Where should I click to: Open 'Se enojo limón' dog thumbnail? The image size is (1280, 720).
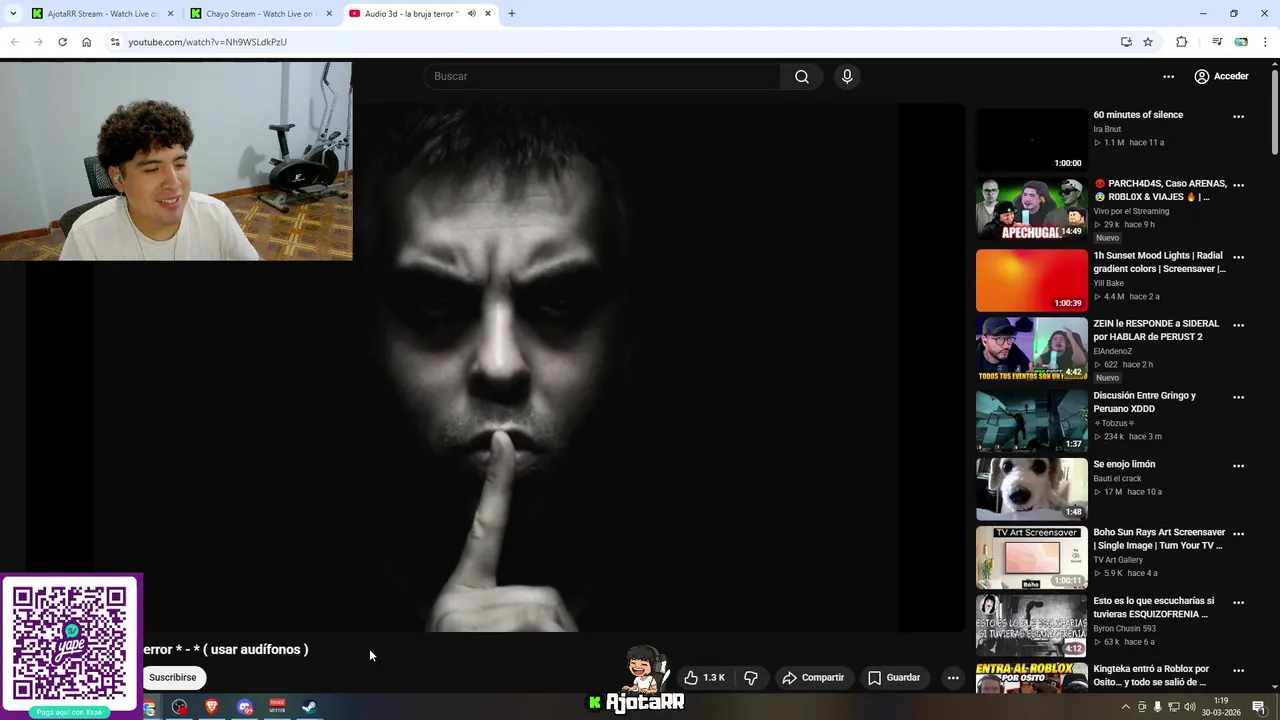pos(1031,489)
